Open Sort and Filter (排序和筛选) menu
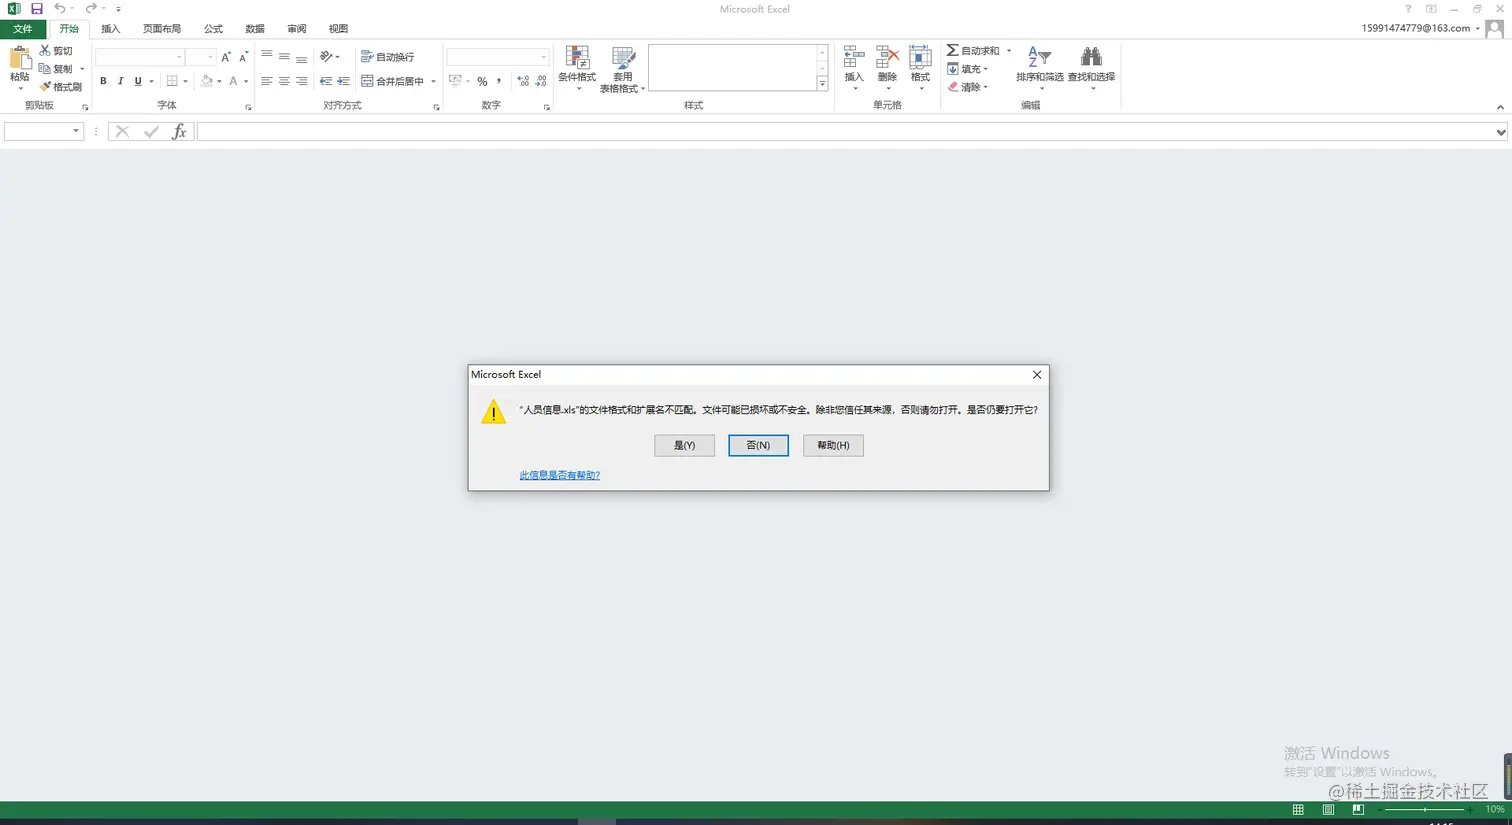 pyautogui.click(x=1040, y=68)
